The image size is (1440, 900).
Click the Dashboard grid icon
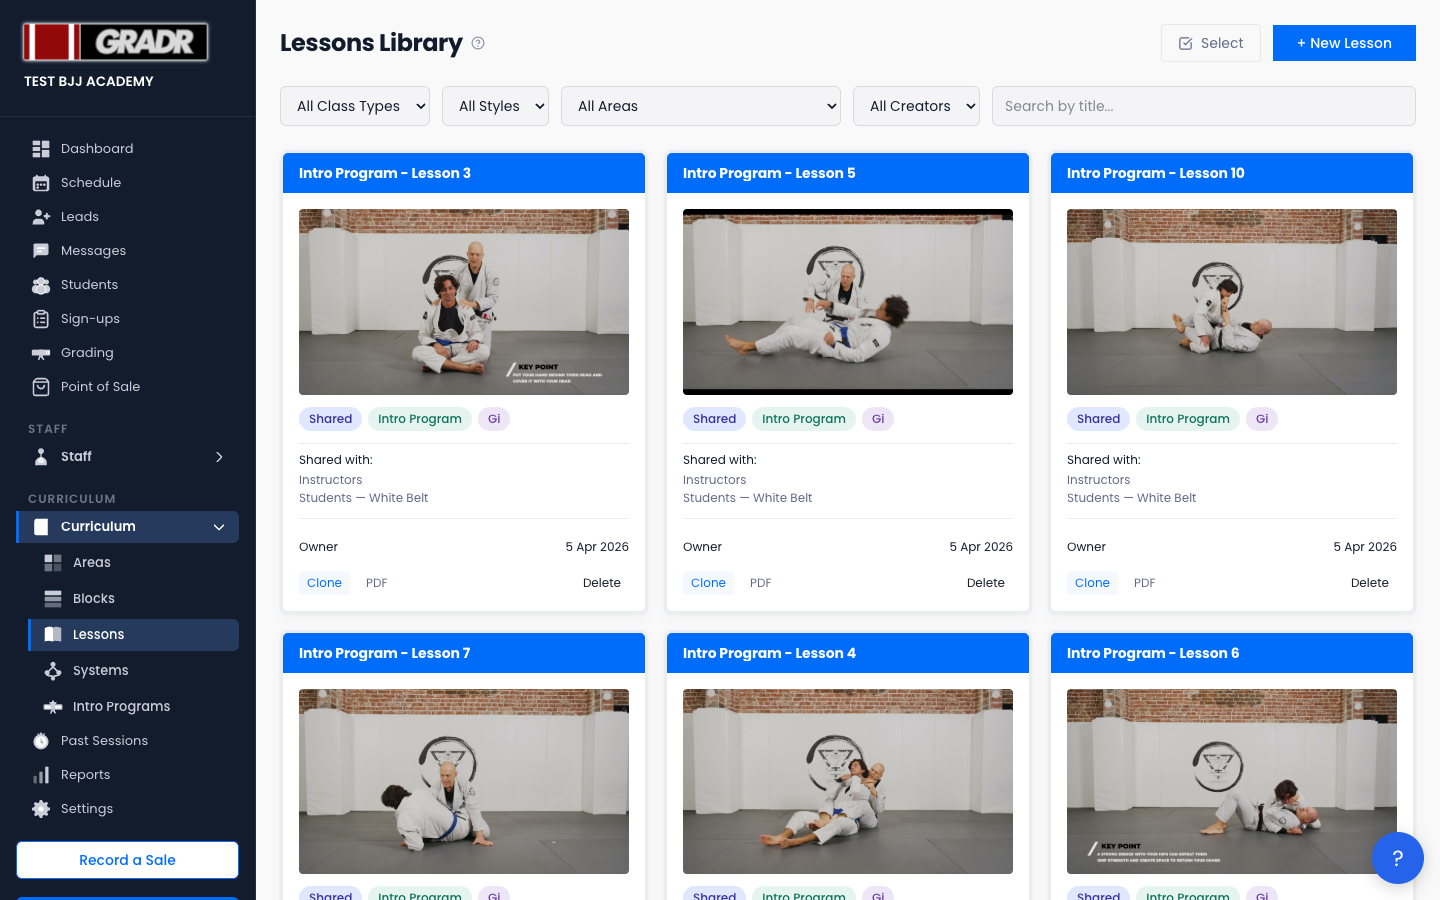[41, 149]
